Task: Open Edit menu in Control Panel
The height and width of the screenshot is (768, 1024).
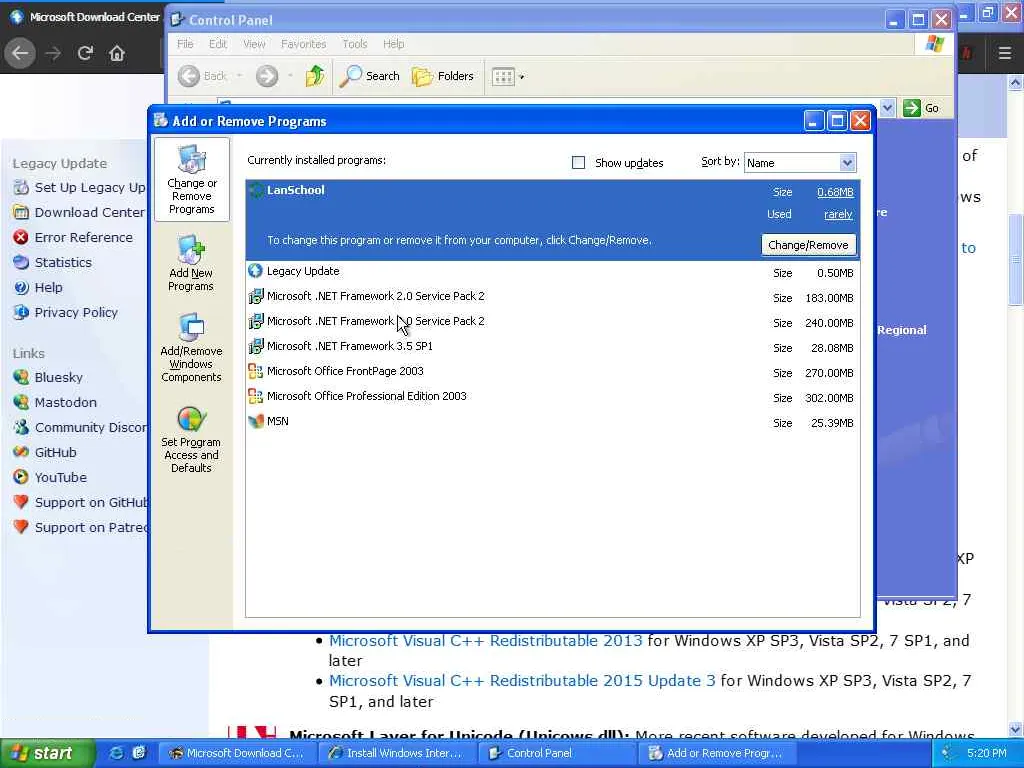Action: tap(217, 44)
